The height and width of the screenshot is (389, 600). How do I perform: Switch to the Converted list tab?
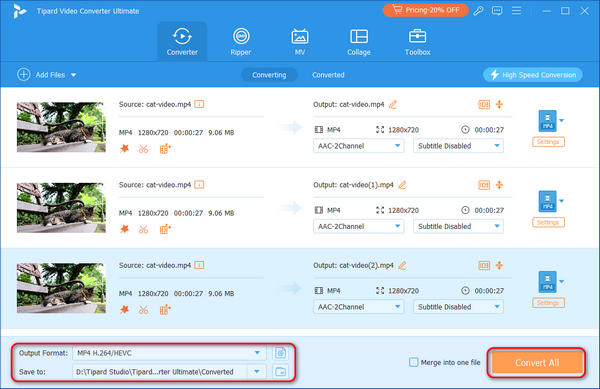(x=328, y=75)
